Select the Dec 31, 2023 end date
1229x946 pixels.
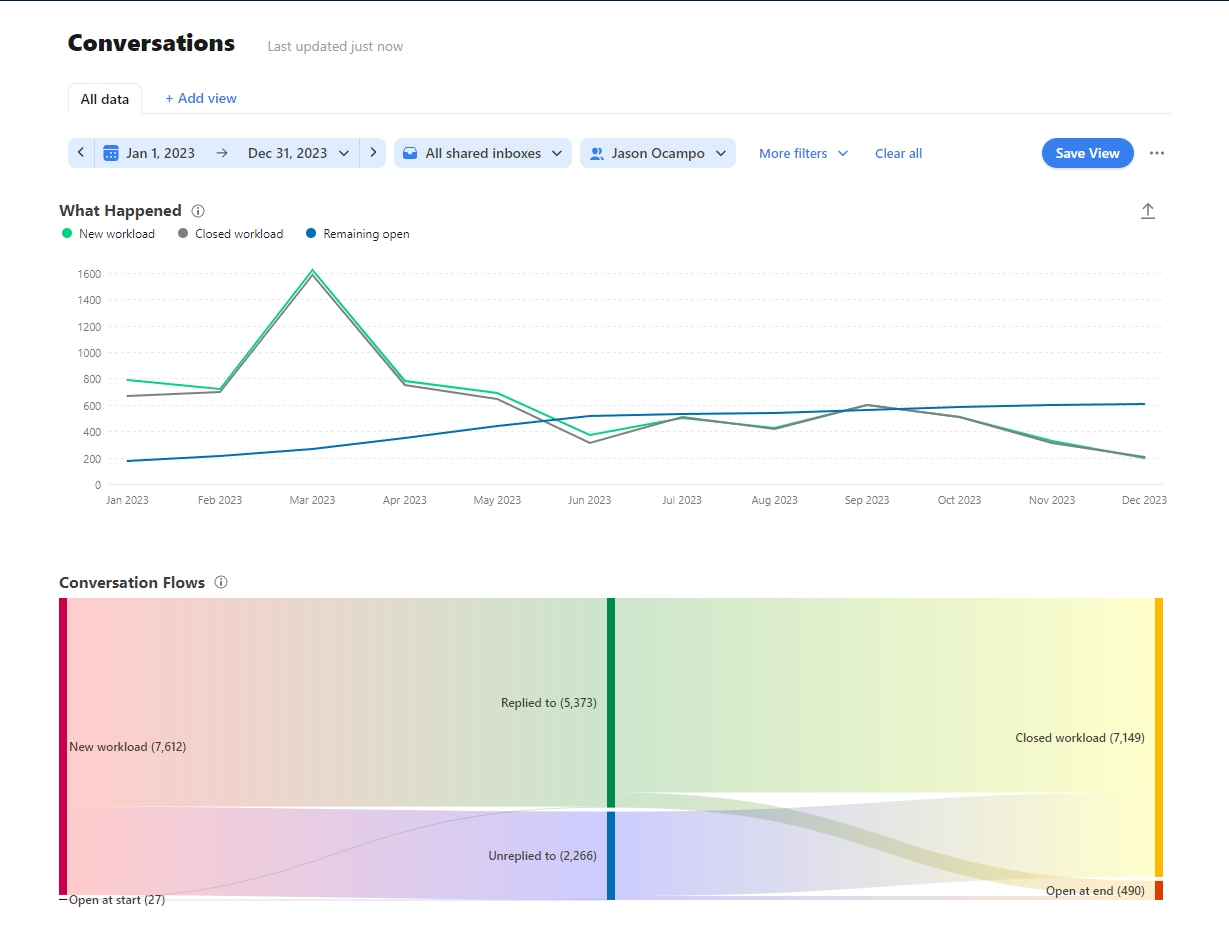coord(288,153)
